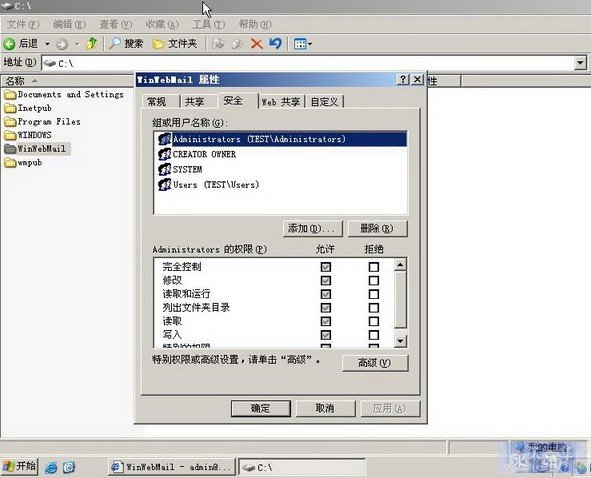Open the Views icon dropdown arrow
This screenshot has height=478, width=591.
[x=310, y=44]
